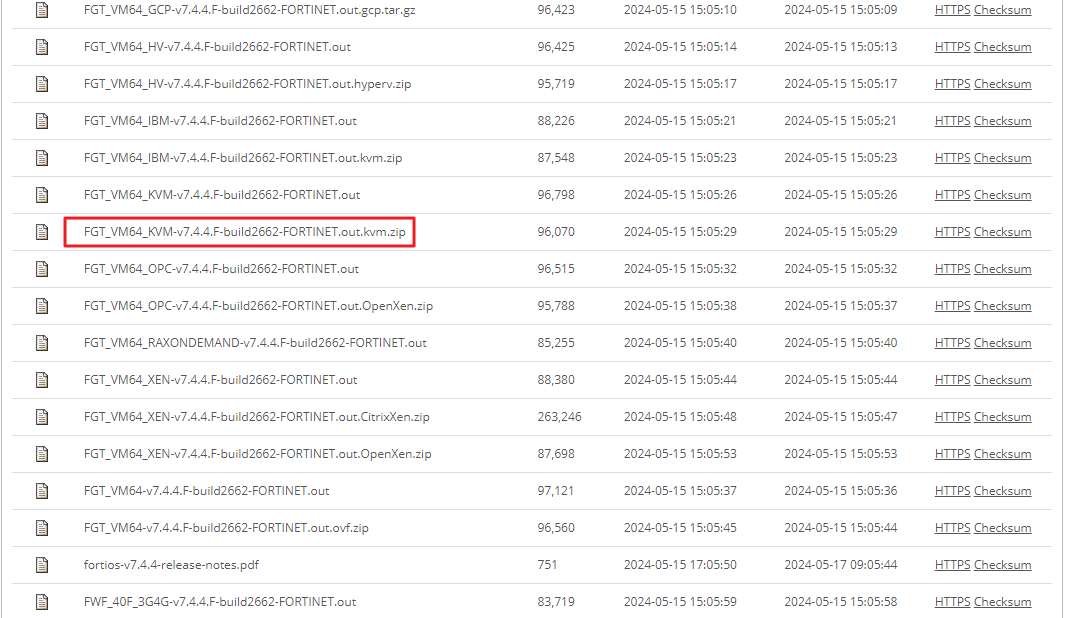
Task: Click file icon for XEN OpenXen.zip
Action: point(42,454)
